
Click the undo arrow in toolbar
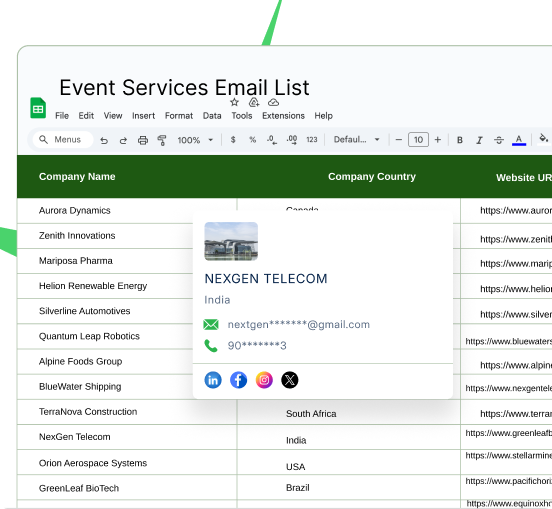104,140
